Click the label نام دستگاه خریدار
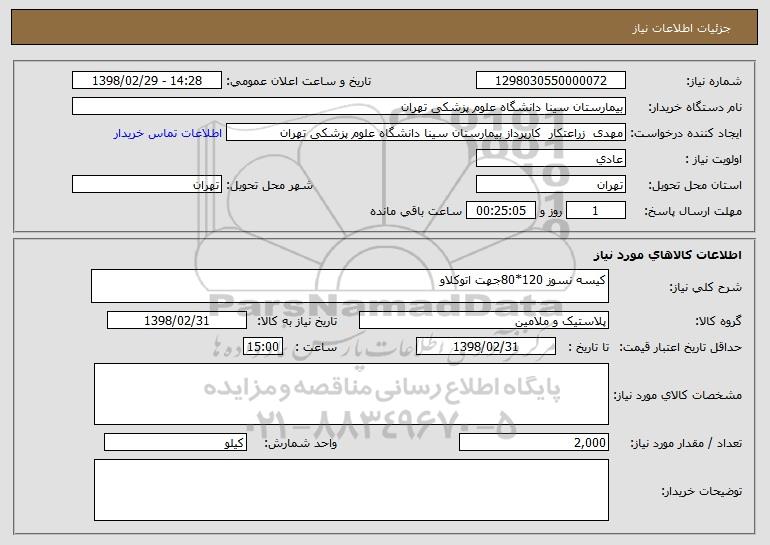Screen dimensions: 770x545 click(x=695, y=108)
